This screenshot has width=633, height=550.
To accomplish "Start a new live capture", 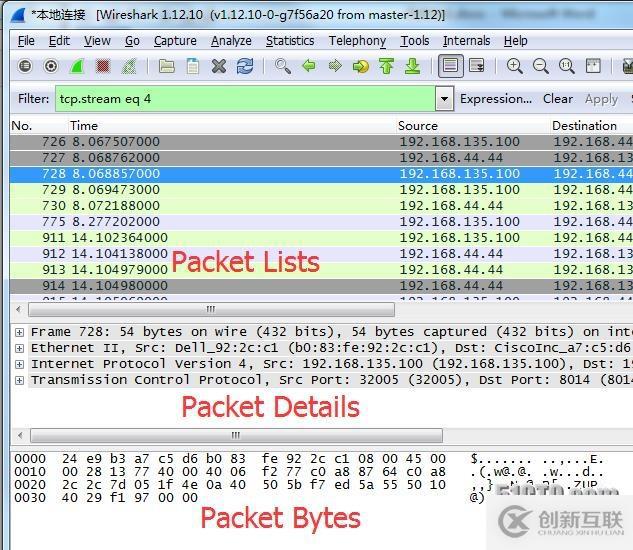I will point(77,66).
